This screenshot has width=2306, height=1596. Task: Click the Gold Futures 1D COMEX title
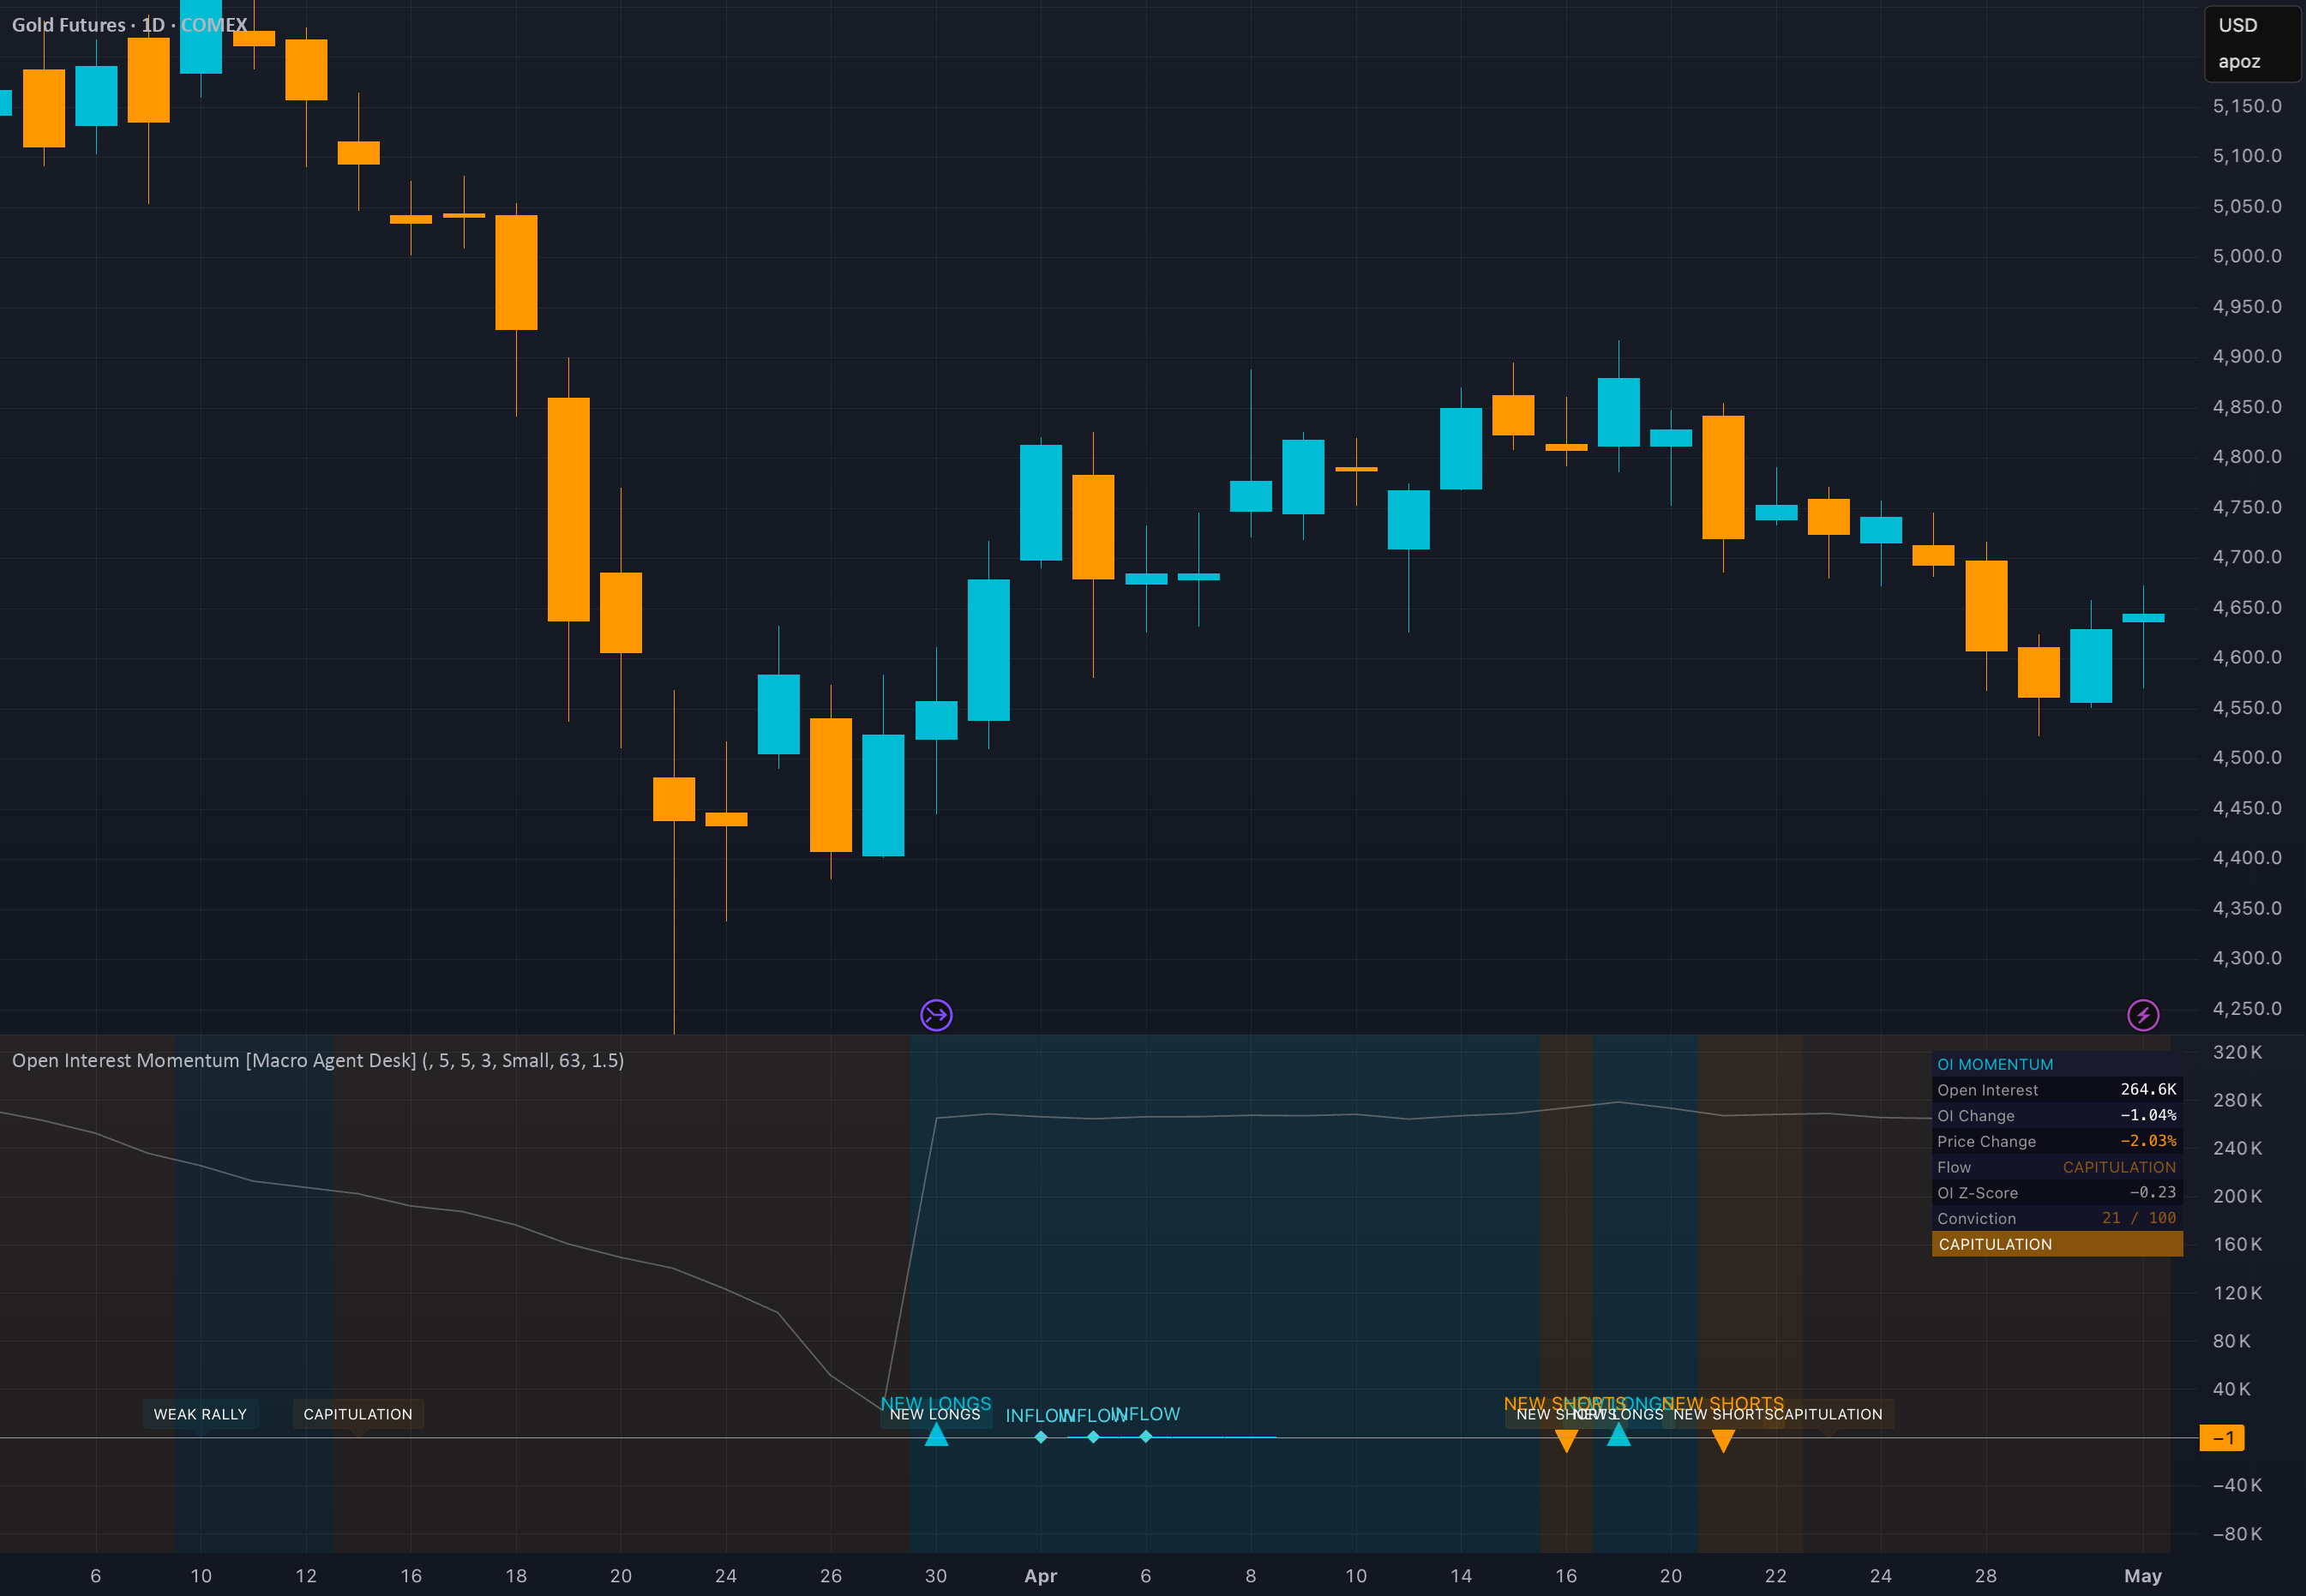pos(130,24)
